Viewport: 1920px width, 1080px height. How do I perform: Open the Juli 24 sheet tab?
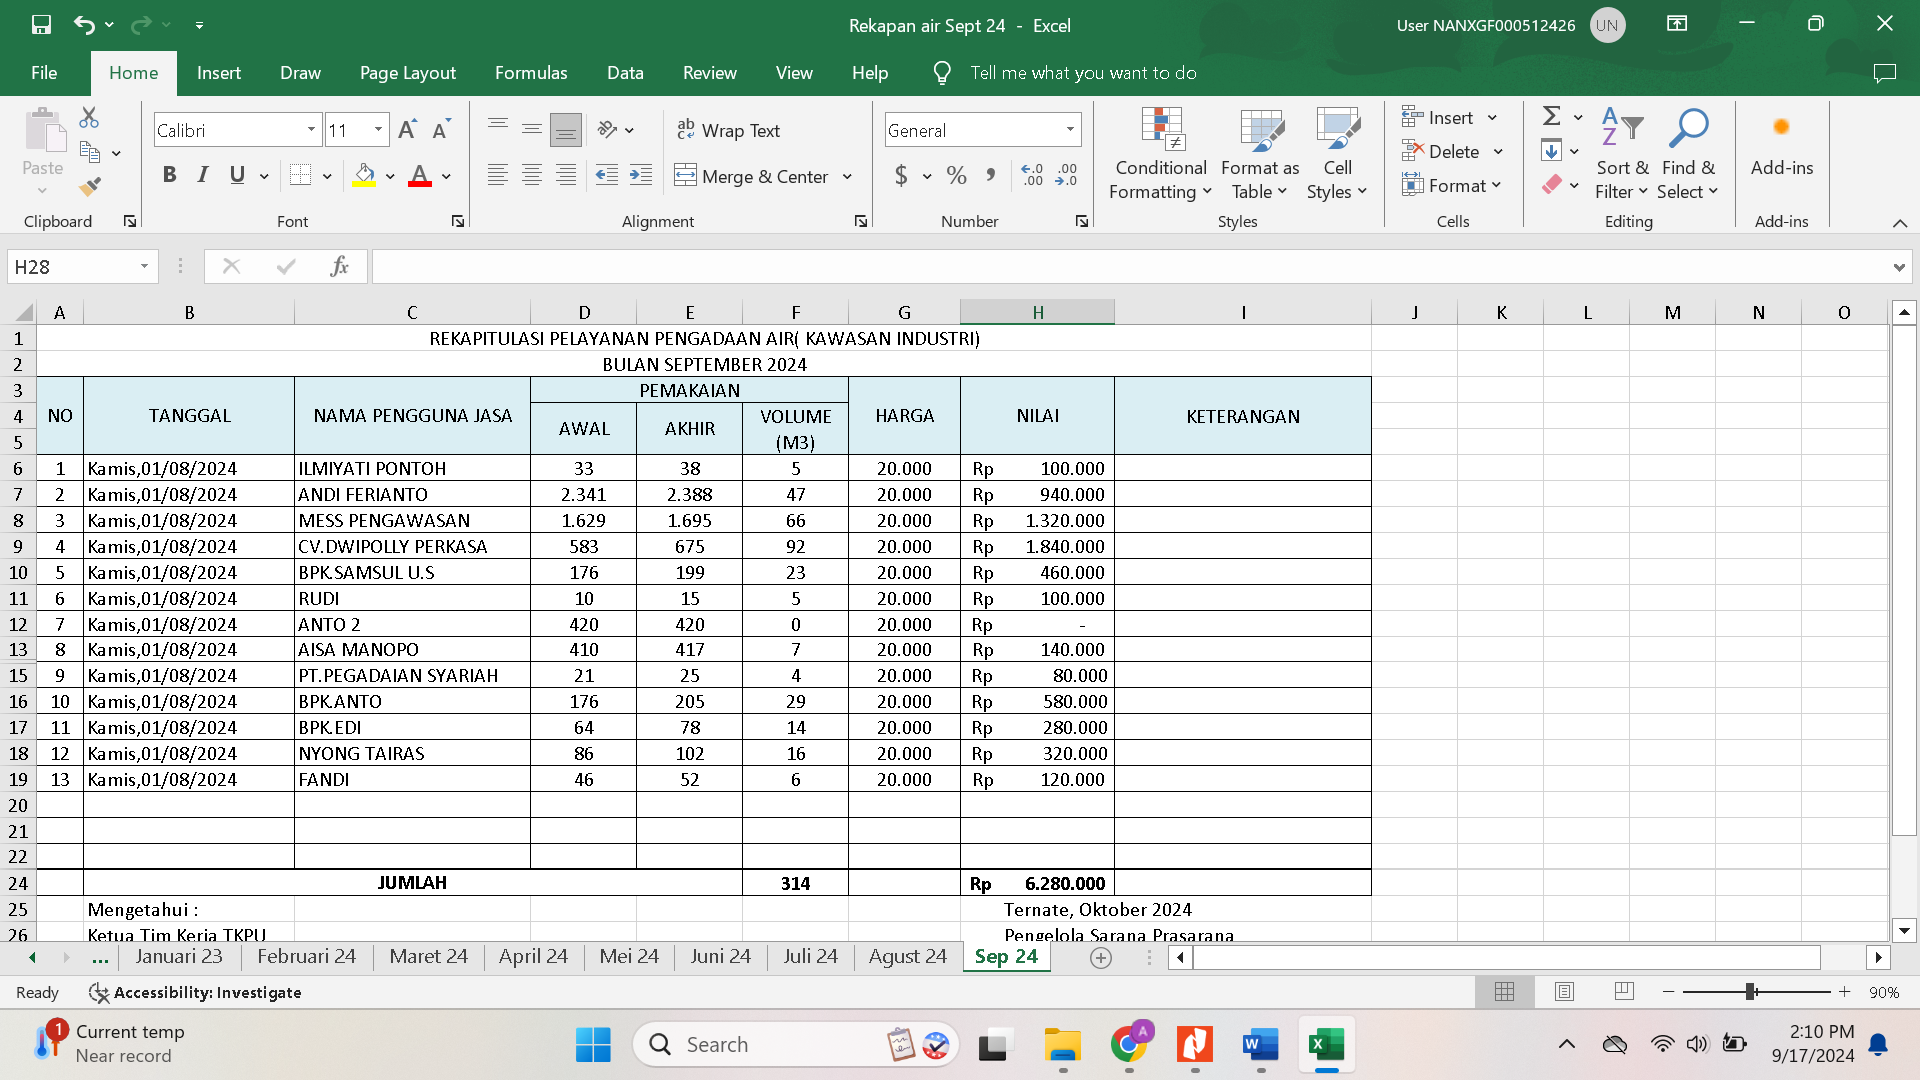[811, 957]
